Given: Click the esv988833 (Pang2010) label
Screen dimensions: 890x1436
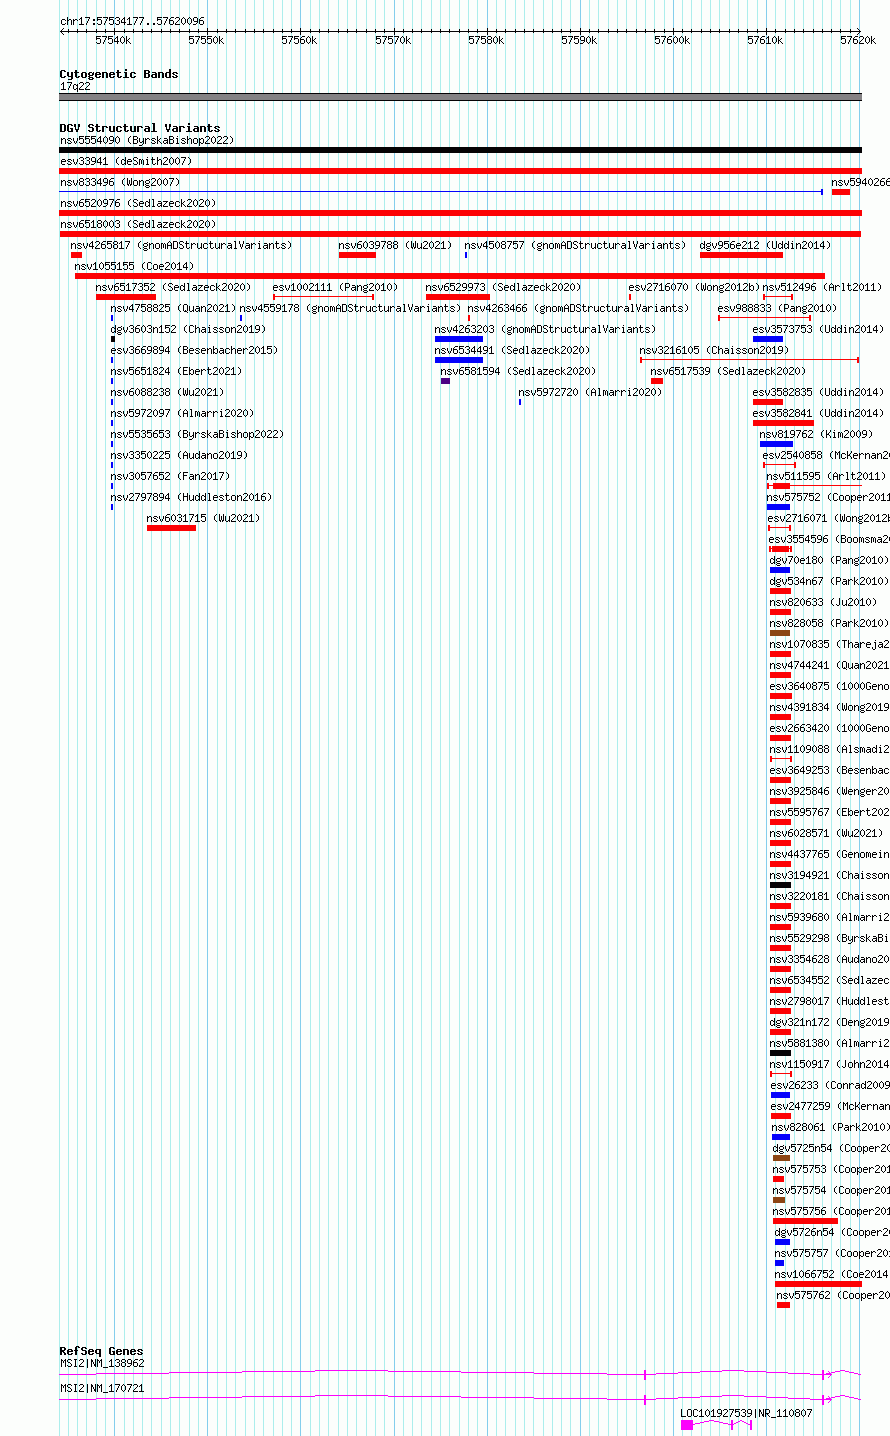Looking at the screenshot, I should 778,308.
